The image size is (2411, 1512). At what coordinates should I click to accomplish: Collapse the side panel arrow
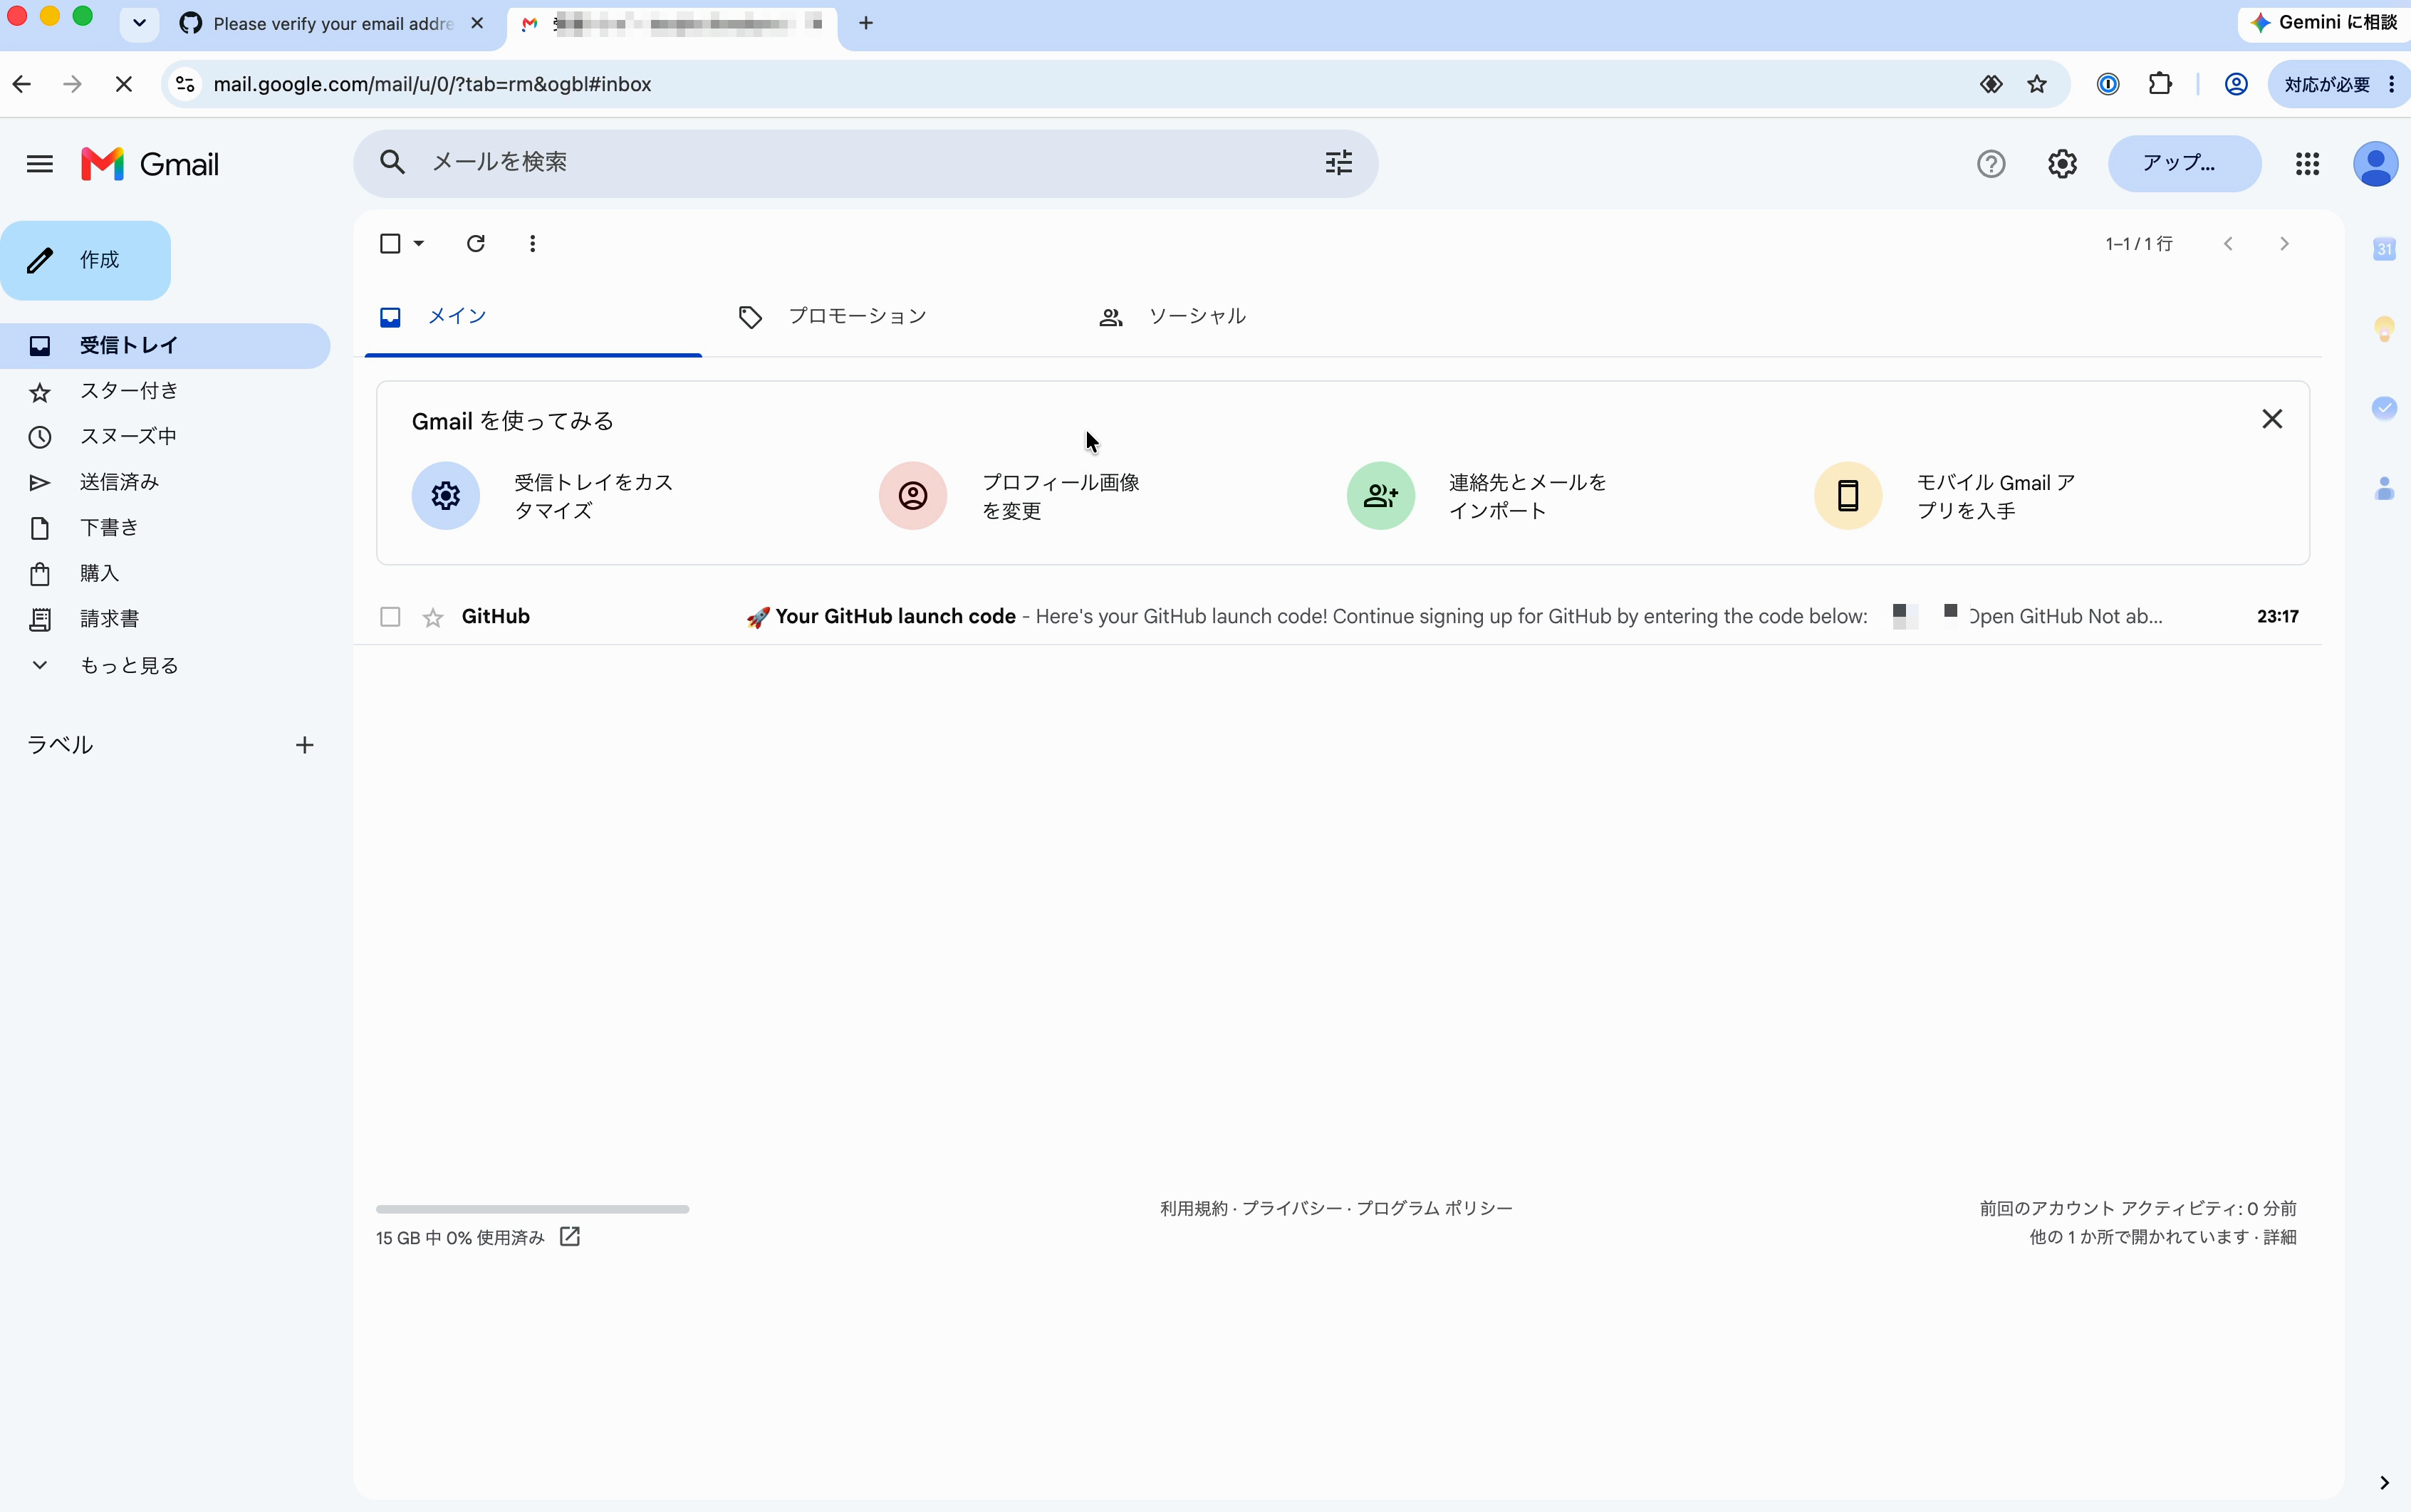tap(2384, 1482)
